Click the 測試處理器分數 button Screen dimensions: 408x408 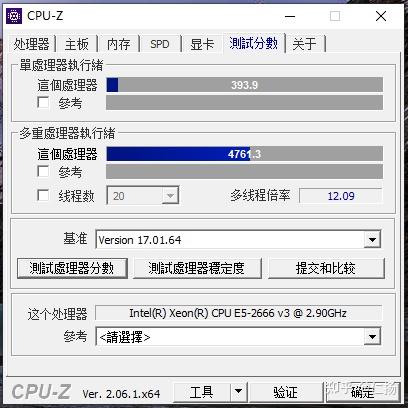72,268
